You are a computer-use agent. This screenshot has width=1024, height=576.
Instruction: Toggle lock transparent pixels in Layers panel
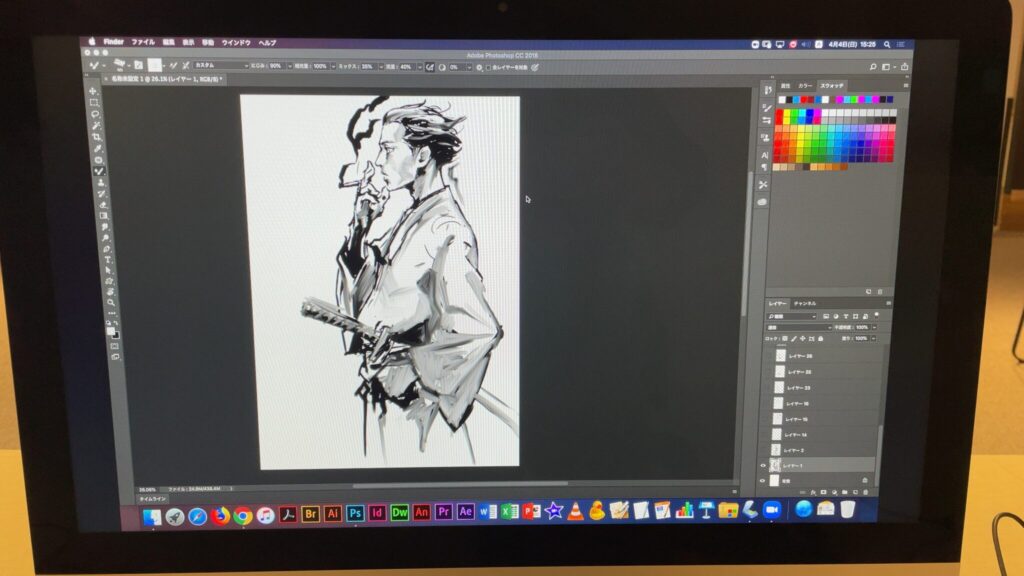coord(785,339)
